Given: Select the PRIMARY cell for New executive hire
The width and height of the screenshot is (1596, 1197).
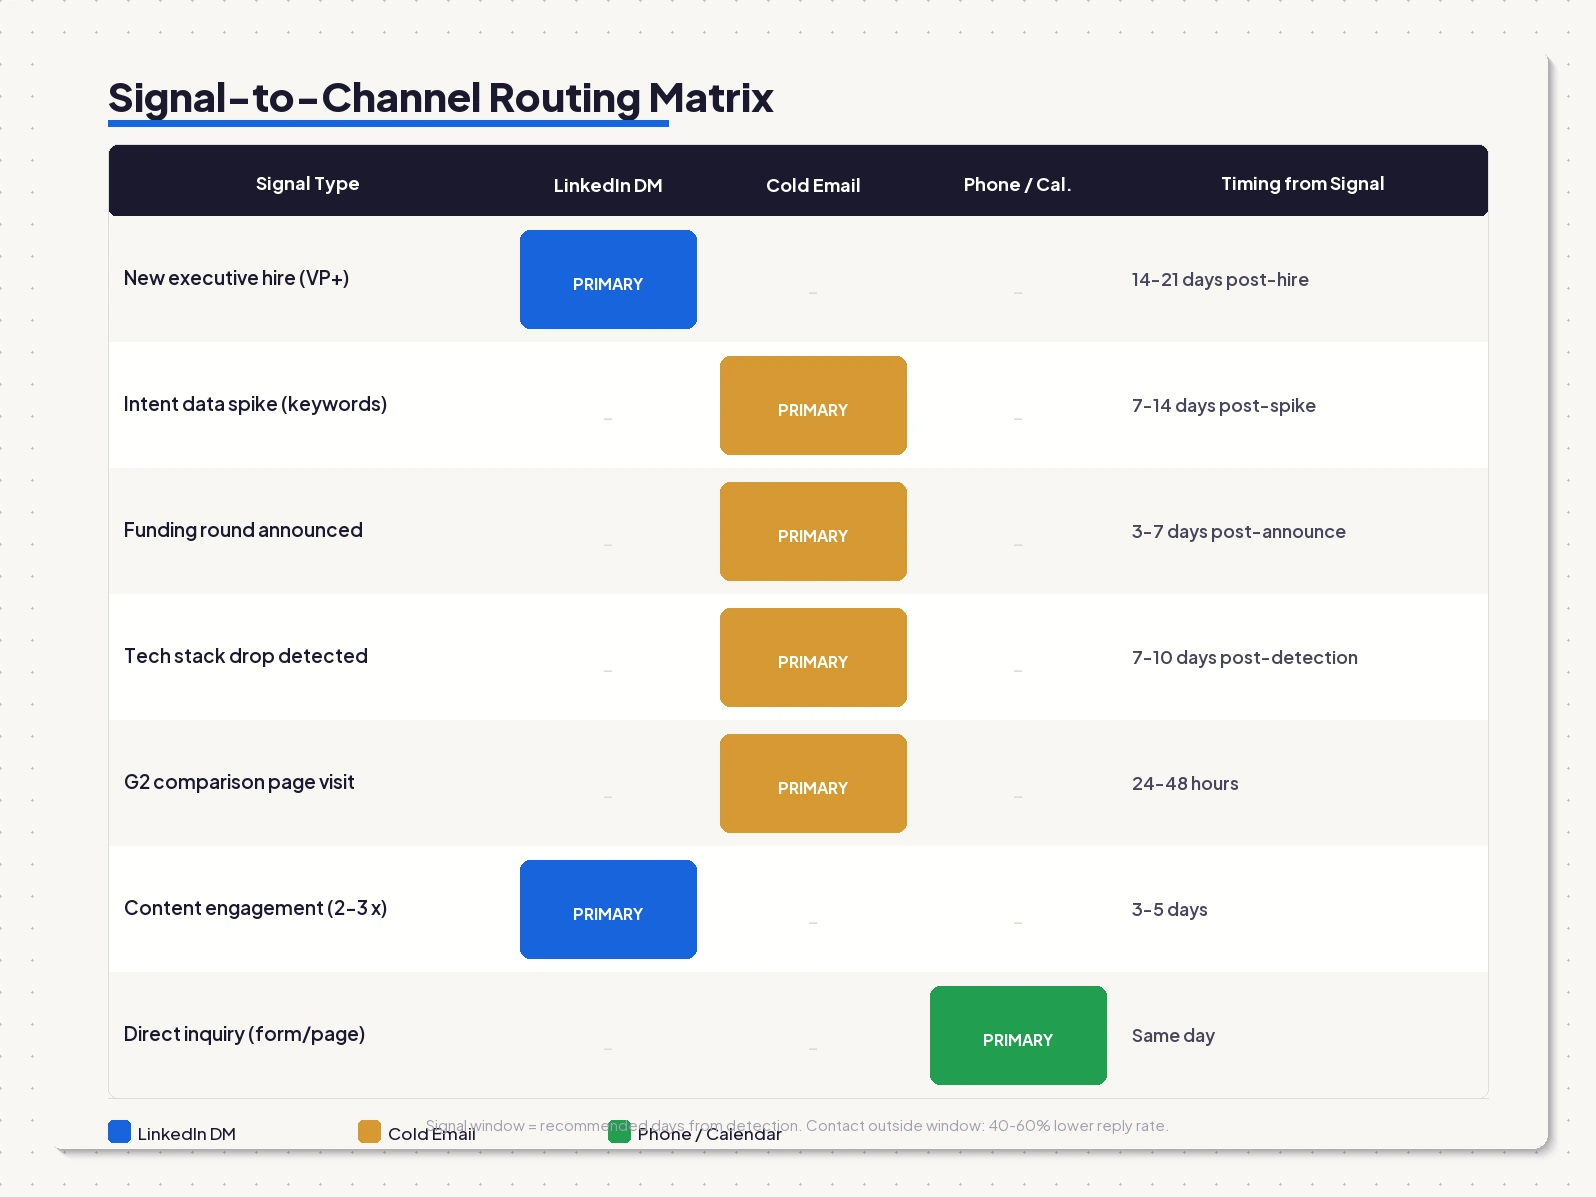Looking at the screenshot, I should (608, 279).
